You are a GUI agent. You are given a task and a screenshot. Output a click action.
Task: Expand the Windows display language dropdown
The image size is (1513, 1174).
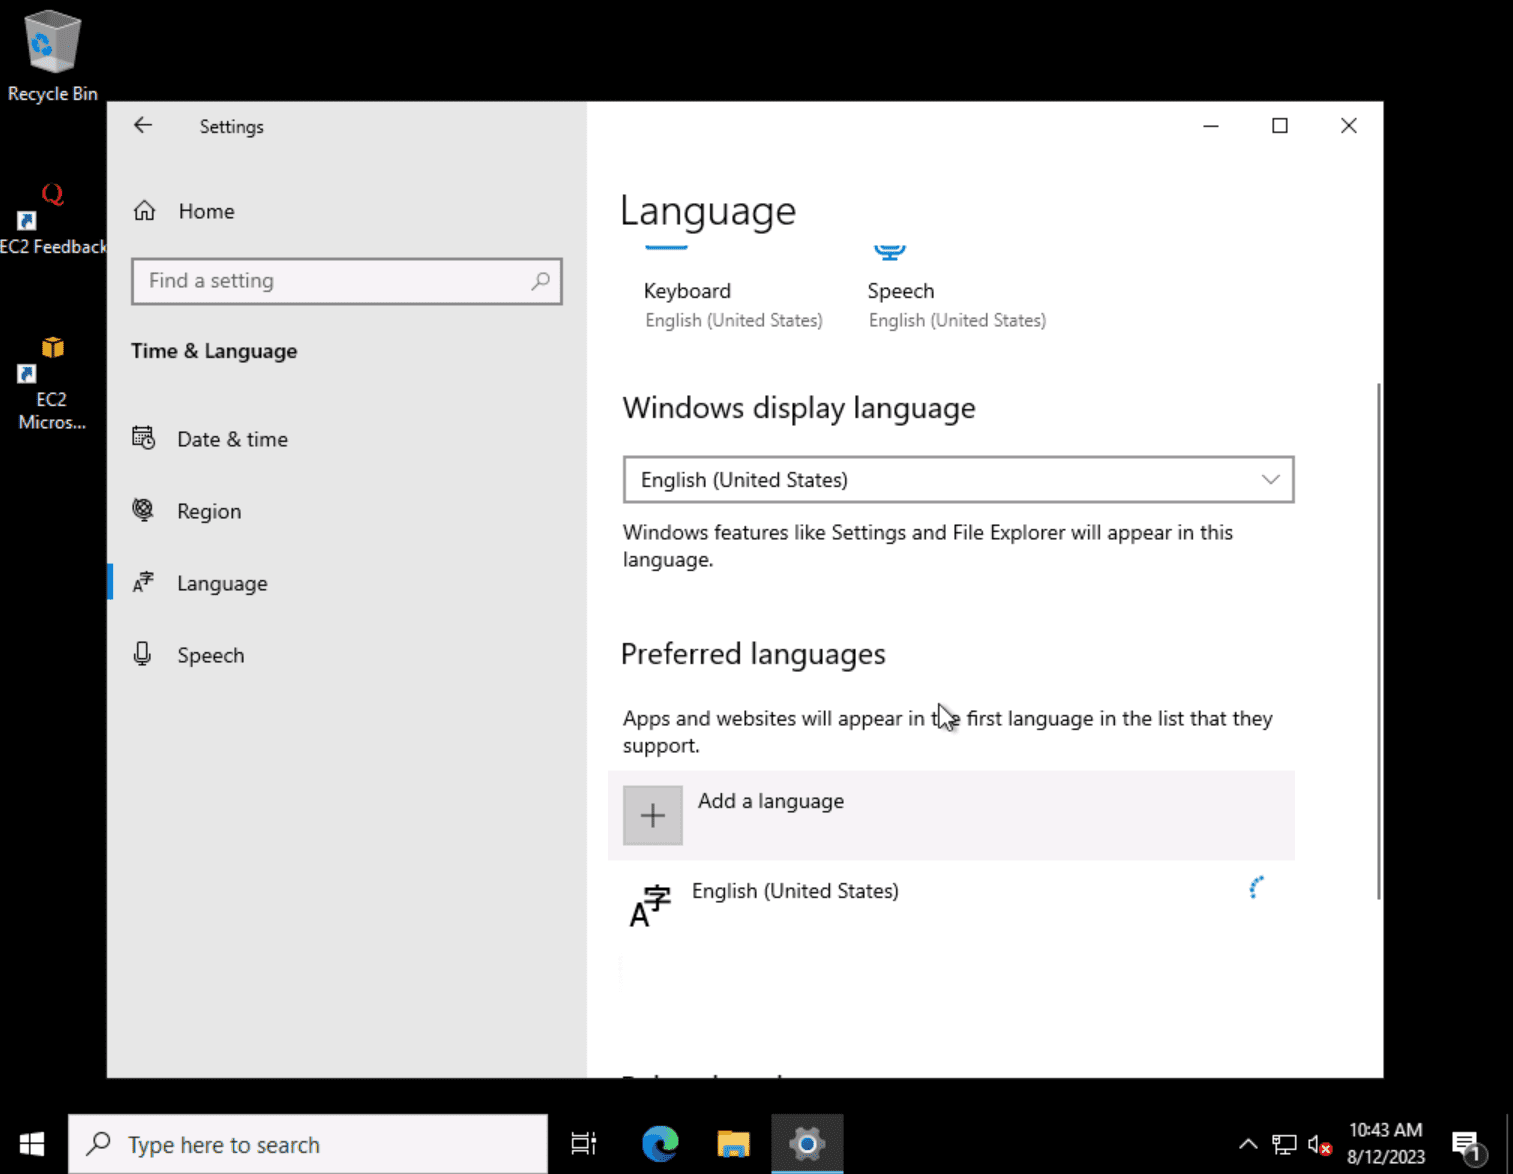click(x=1270, y=480)
